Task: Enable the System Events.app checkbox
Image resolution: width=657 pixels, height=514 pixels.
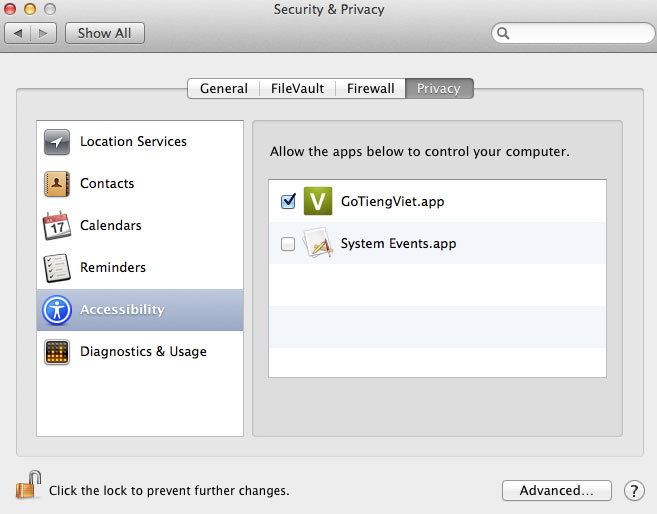Action: pyautogui.click(x=289, y=244)
